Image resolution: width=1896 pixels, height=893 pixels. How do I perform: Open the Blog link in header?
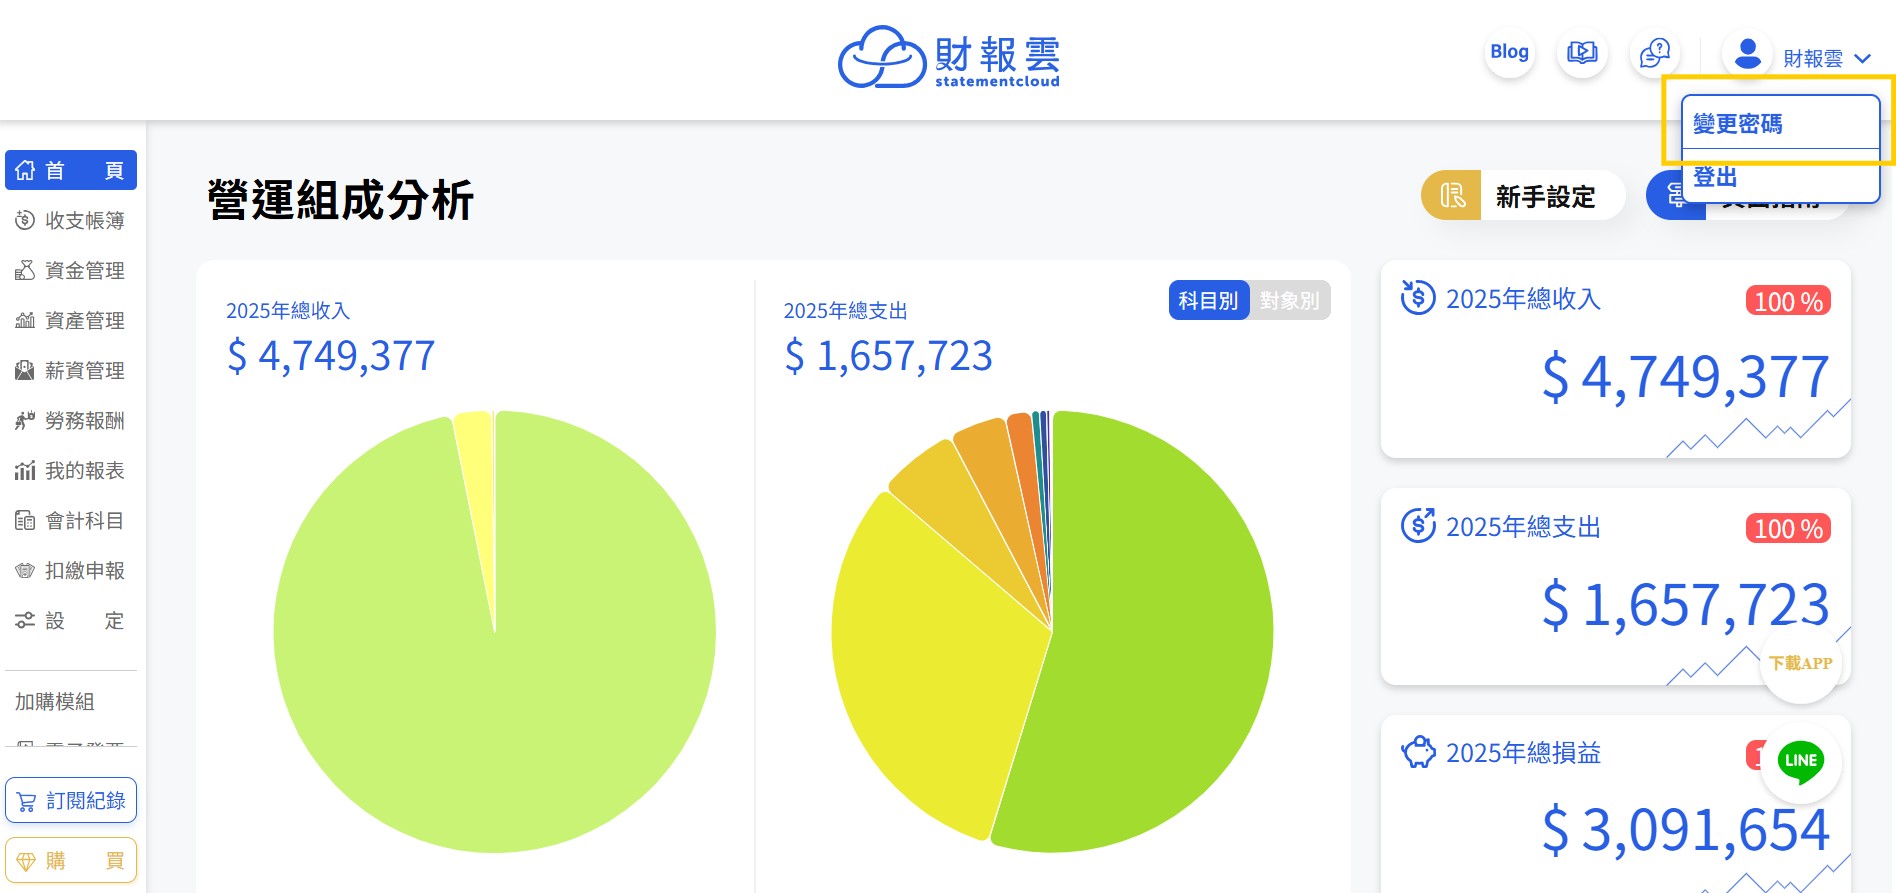tap(1509, 52)
